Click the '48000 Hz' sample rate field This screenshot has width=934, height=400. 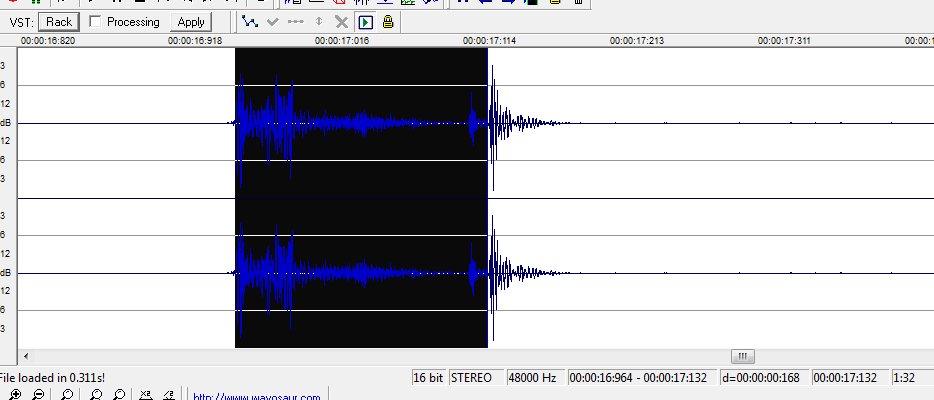pyautogui.click(x=534, y=377)
